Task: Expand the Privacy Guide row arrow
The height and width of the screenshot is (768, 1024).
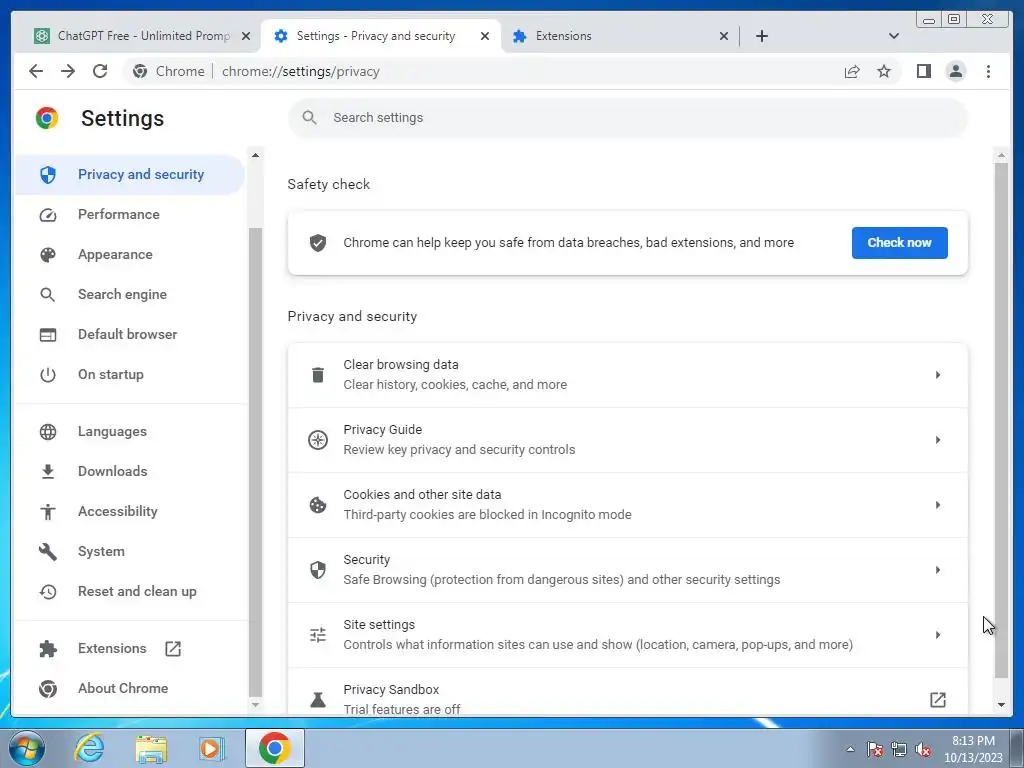Action: click(x=938, y=440)
